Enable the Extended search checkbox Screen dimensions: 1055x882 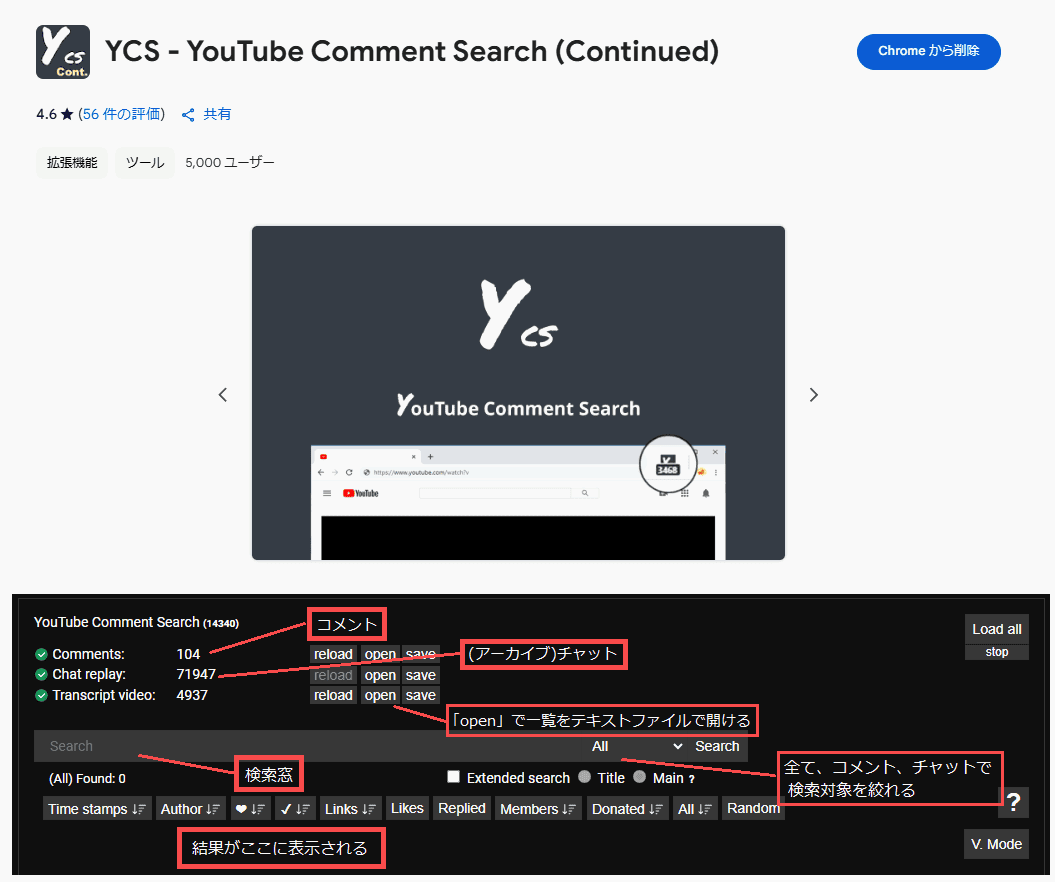453,777
